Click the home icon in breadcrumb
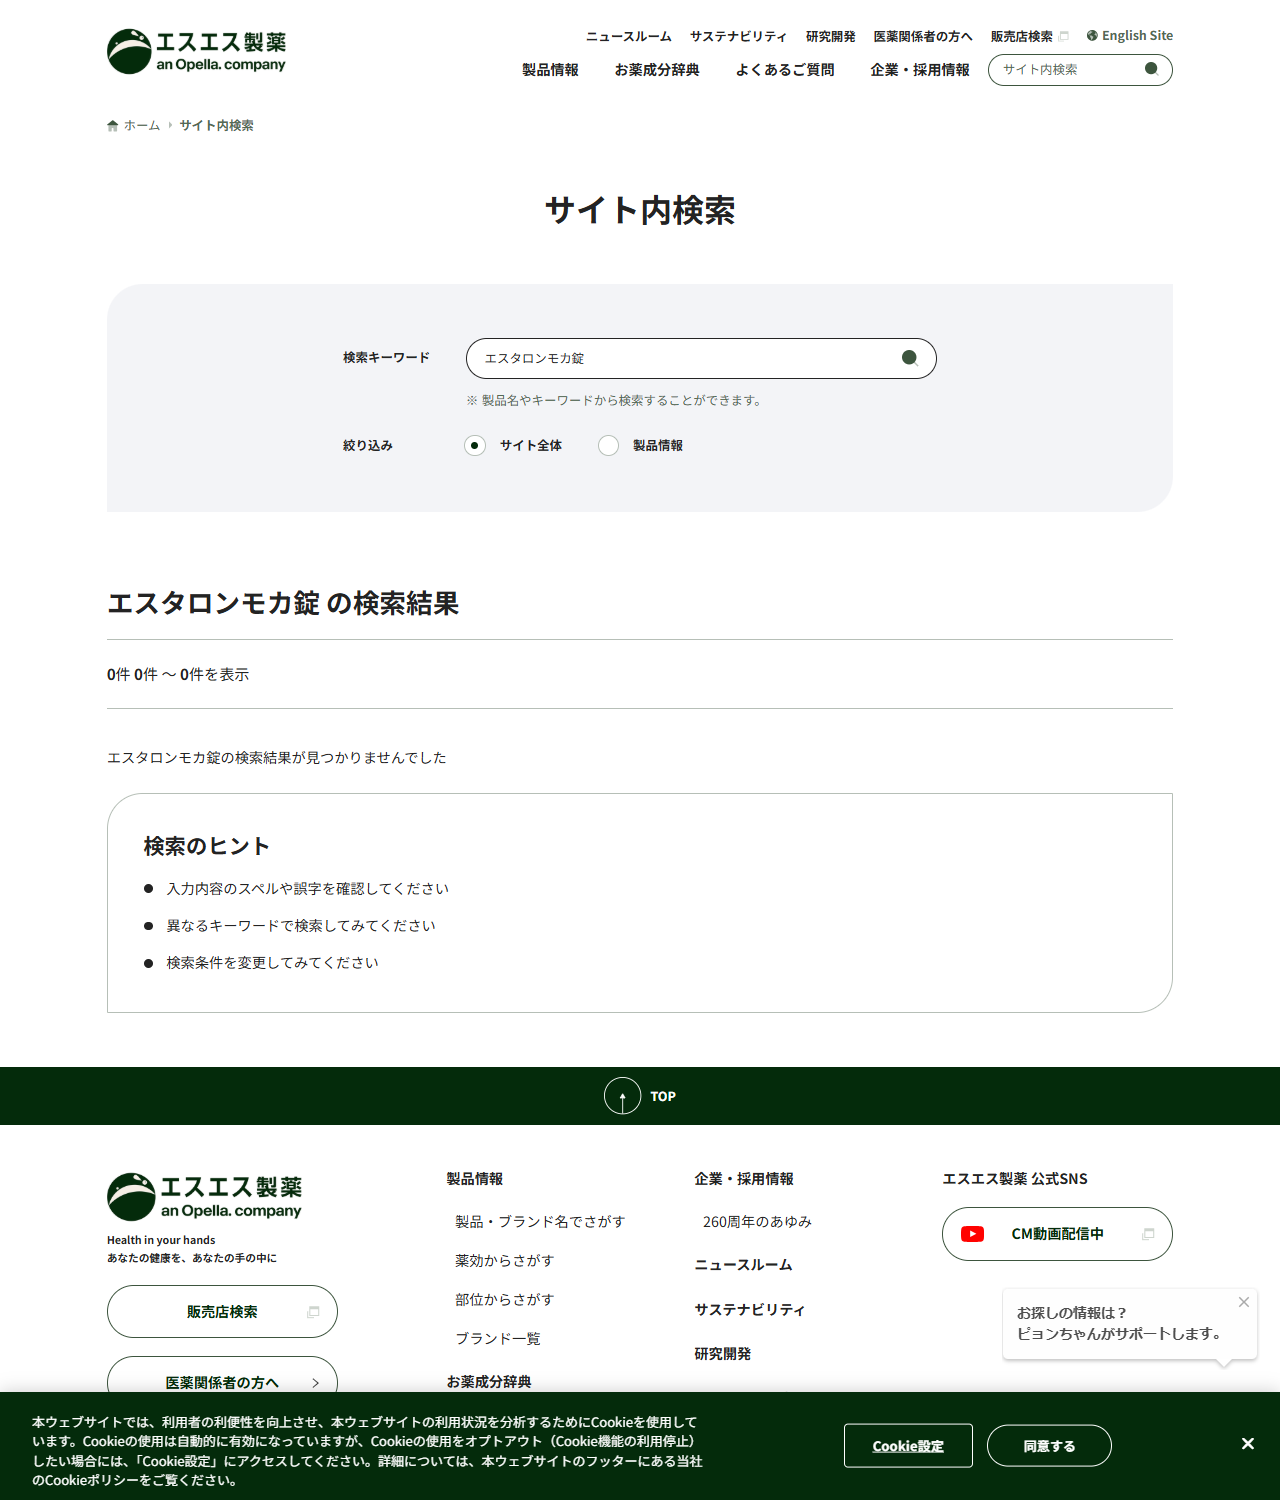Image resolution: width=1280 pixels, height=1500 pixels. (x=113, y=126)
